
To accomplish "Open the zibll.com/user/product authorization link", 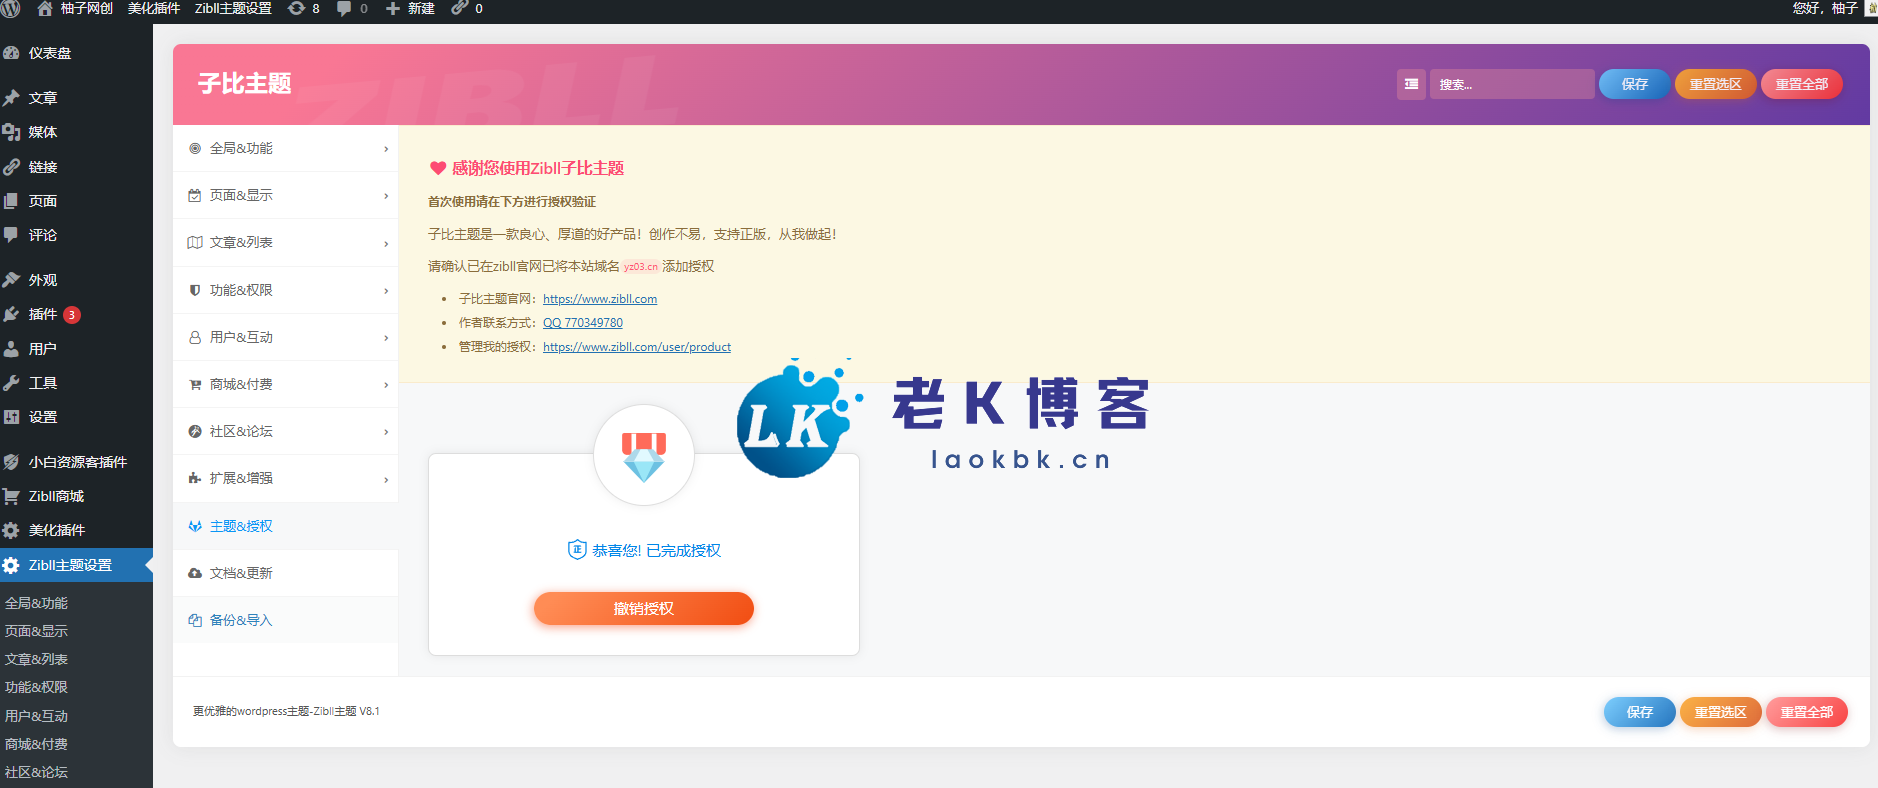I will pyautogui.click(x=636, y=347).
